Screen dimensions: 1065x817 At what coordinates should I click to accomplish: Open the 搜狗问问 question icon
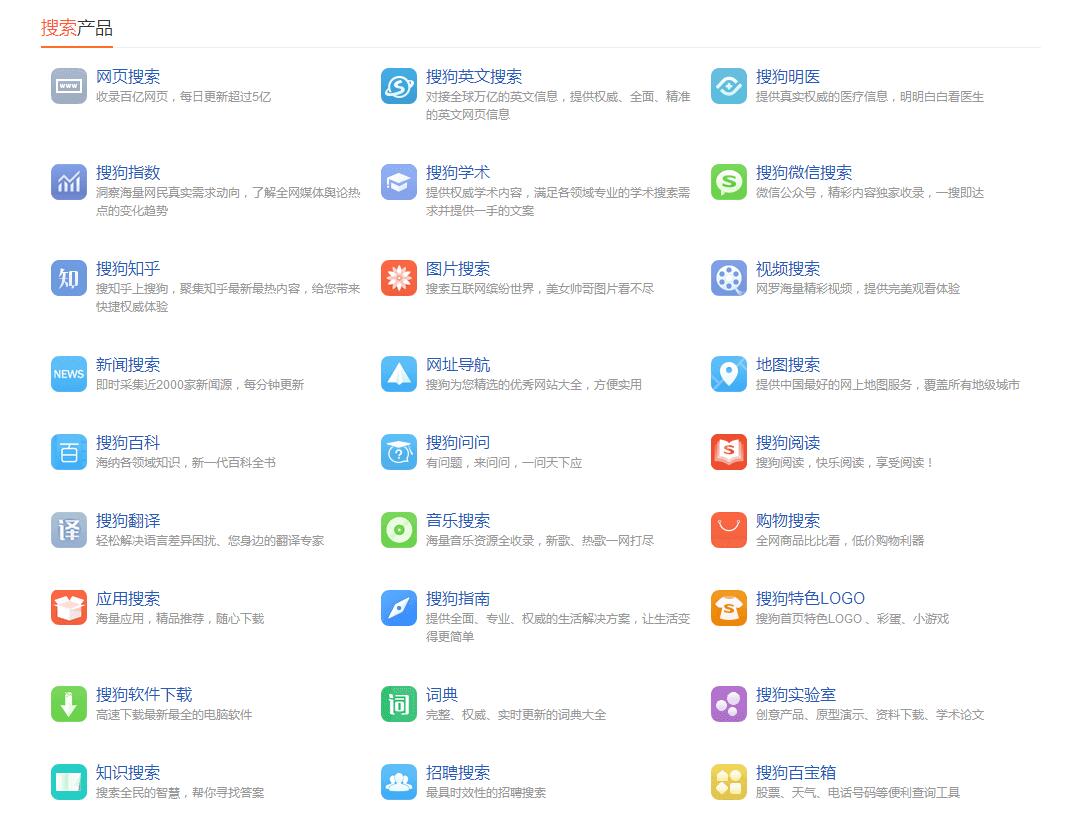click(x=399, y=452)
